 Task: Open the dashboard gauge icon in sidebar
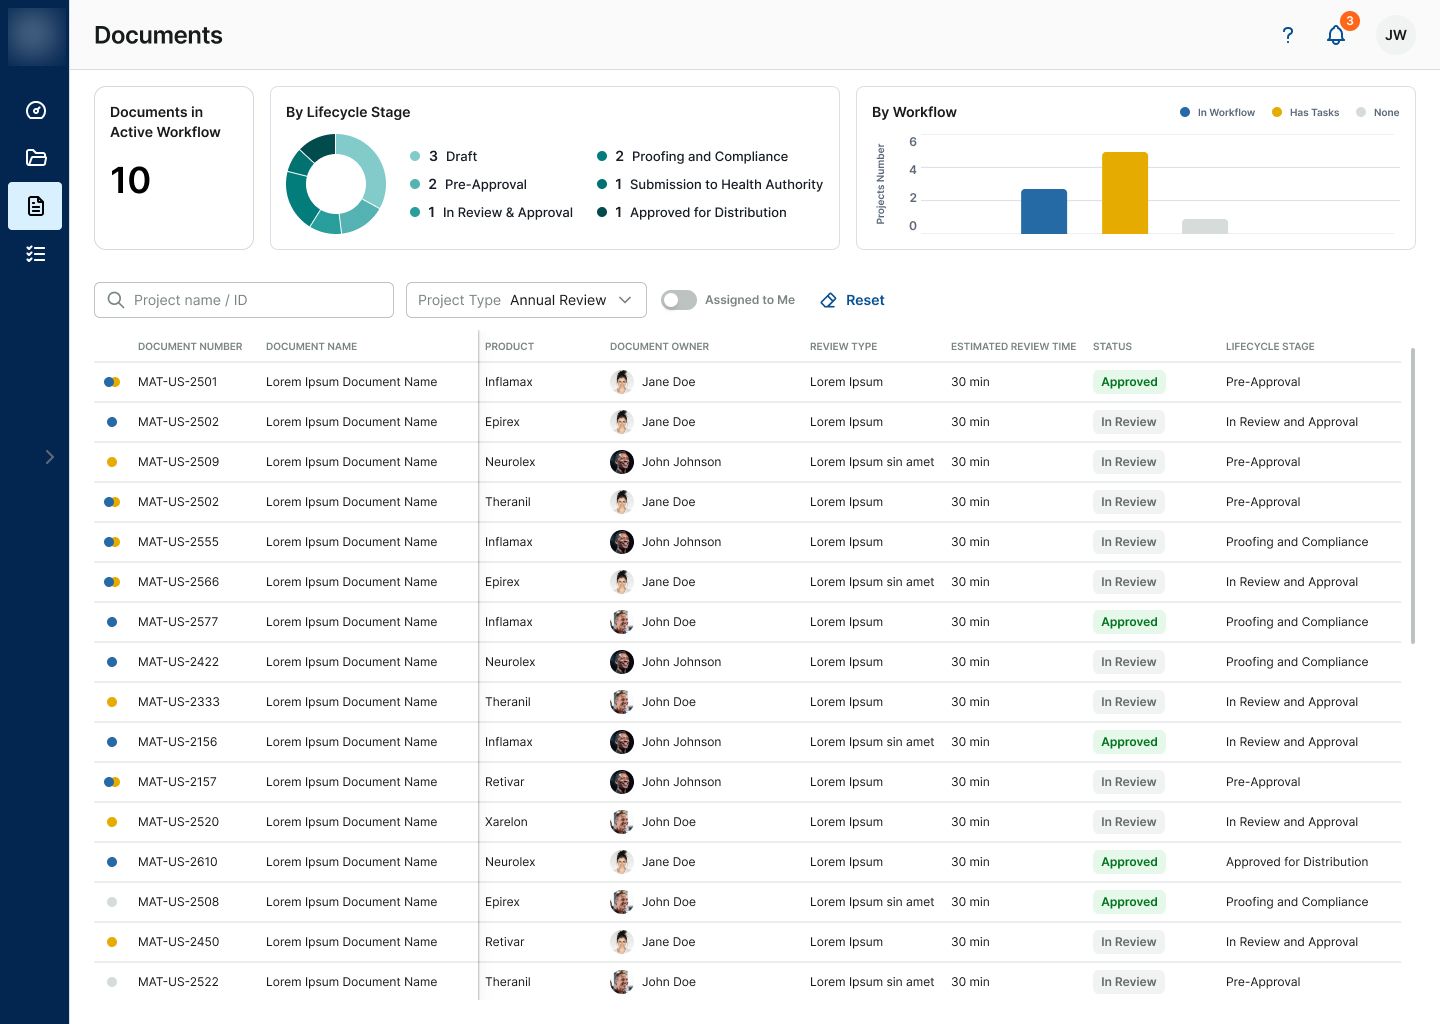[36, 110]
